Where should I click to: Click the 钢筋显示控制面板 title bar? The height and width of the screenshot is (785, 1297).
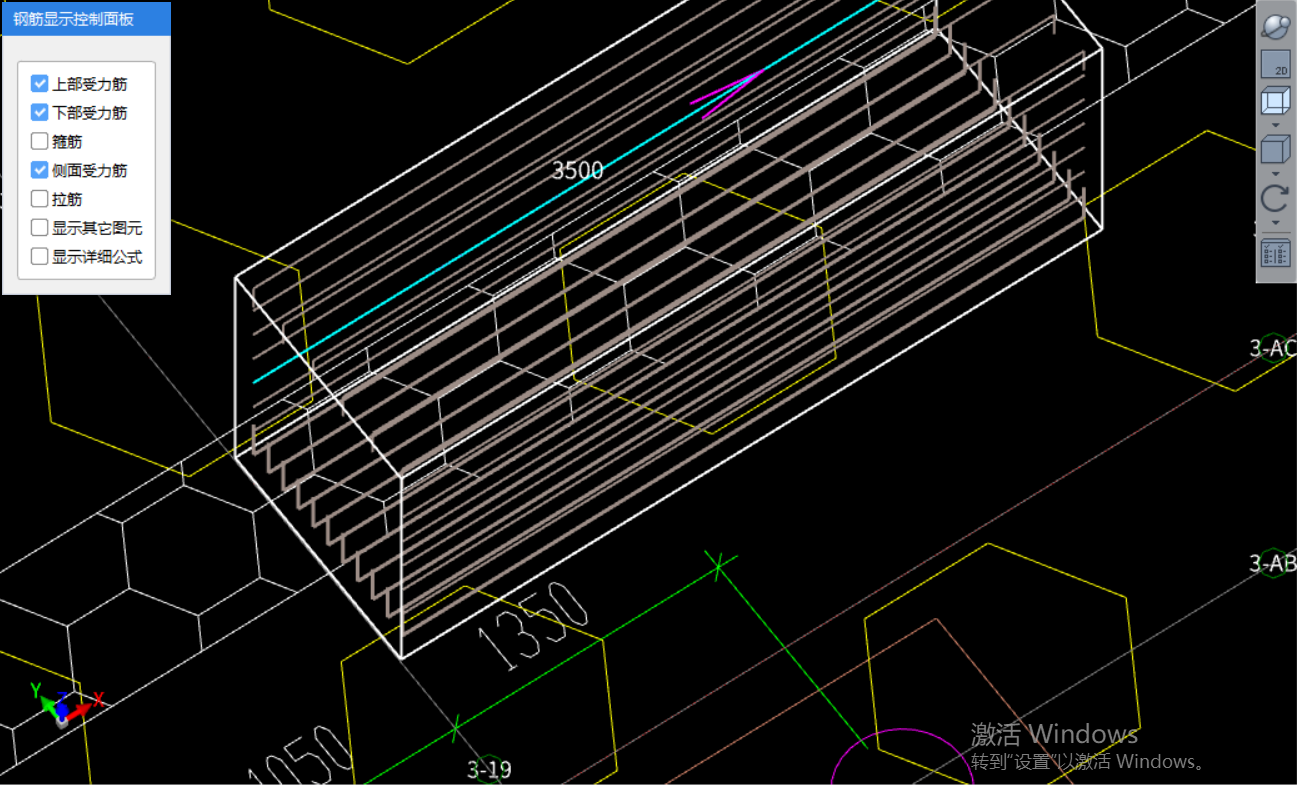pyautogui.click(x=86, y=18)
